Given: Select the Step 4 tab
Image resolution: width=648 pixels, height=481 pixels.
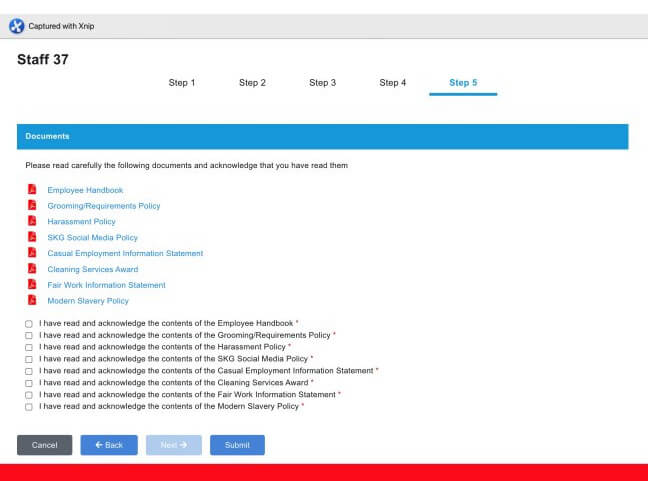Looking at the screenshot, I should [x=392, y=83].
